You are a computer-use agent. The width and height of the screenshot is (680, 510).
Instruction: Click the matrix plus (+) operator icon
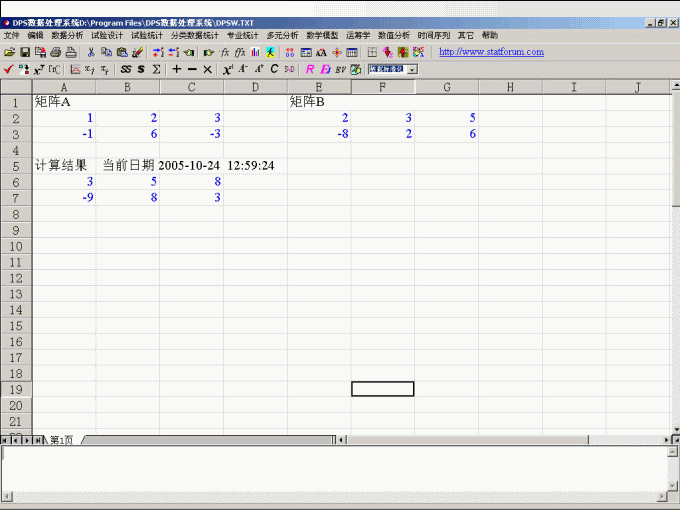pos(176,69)
